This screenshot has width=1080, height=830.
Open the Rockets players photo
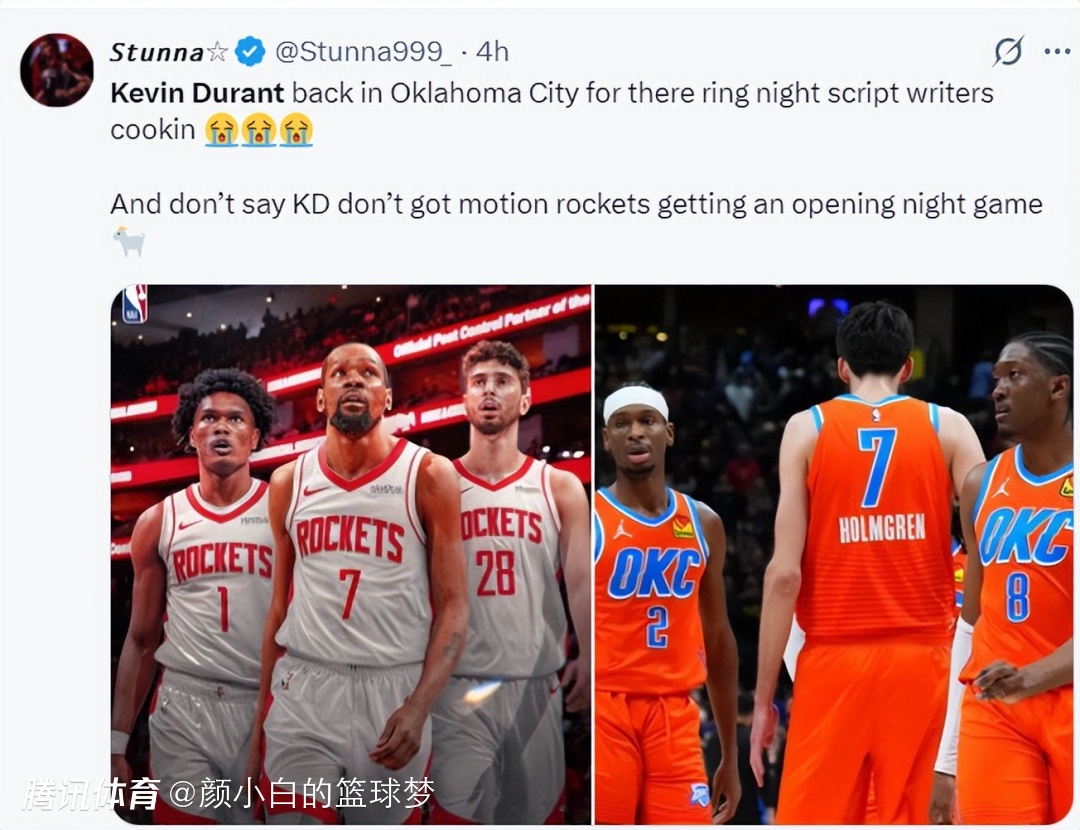pyautogui.click(x=351, y=554)
